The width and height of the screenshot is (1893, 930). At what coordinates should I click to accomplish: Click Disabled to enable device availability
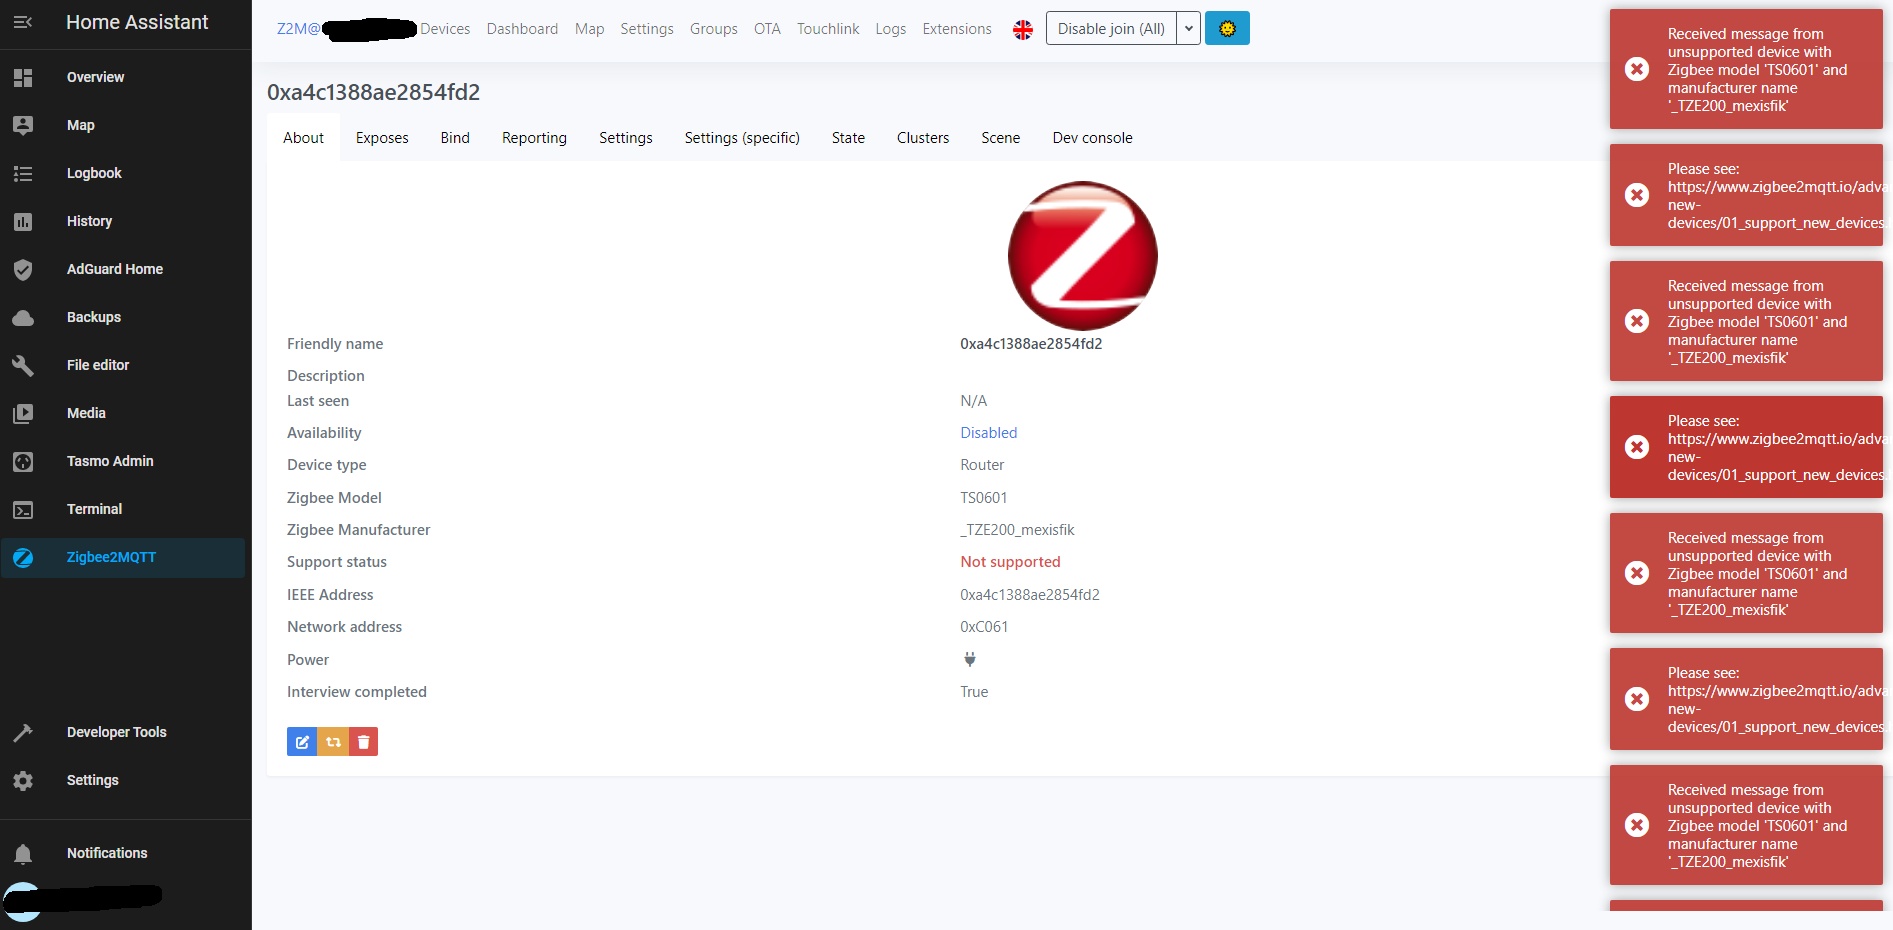[x=988, y=432]
